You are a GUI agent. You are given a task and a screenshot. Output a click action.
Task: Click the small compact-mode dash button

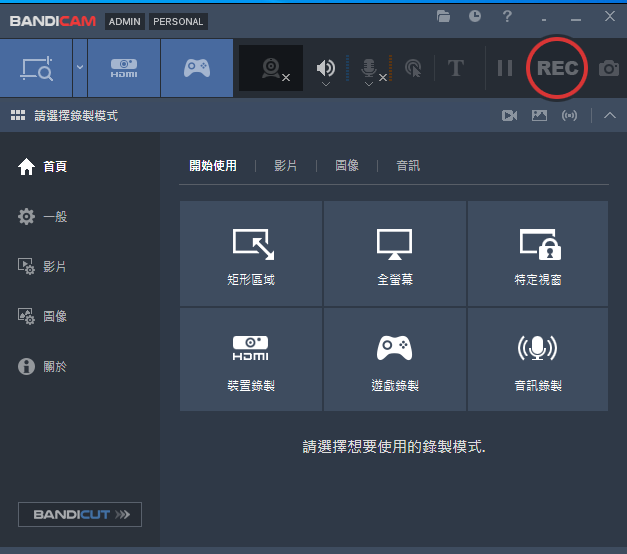click(544, 20)
